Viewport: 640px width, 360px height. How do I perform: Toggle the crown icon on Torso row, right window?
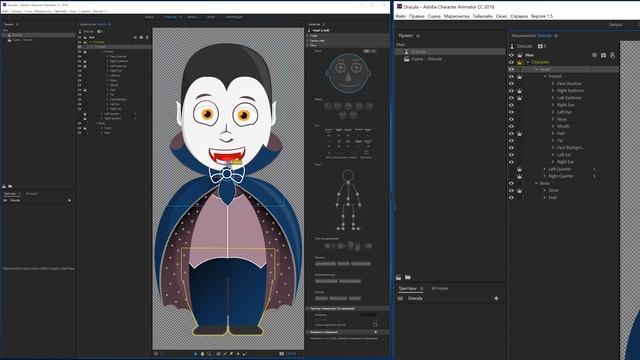520,191
